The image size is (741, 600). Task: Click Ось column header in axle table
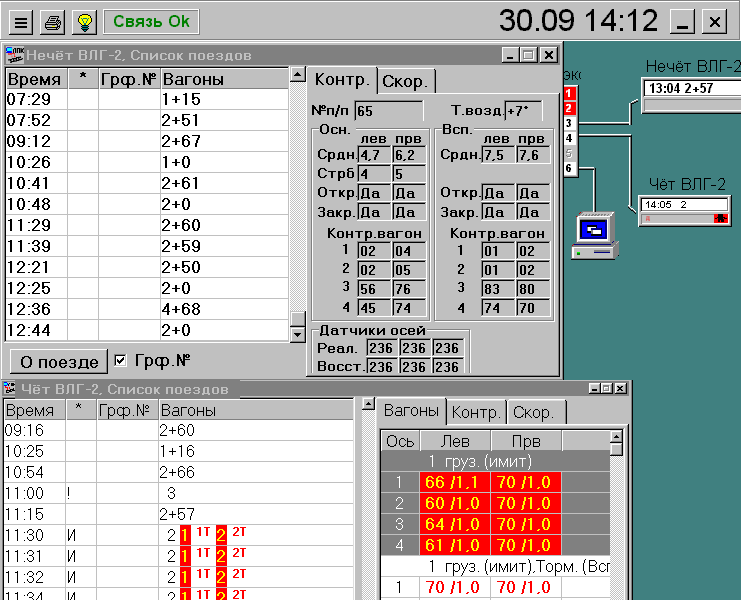tap(400, 441)
